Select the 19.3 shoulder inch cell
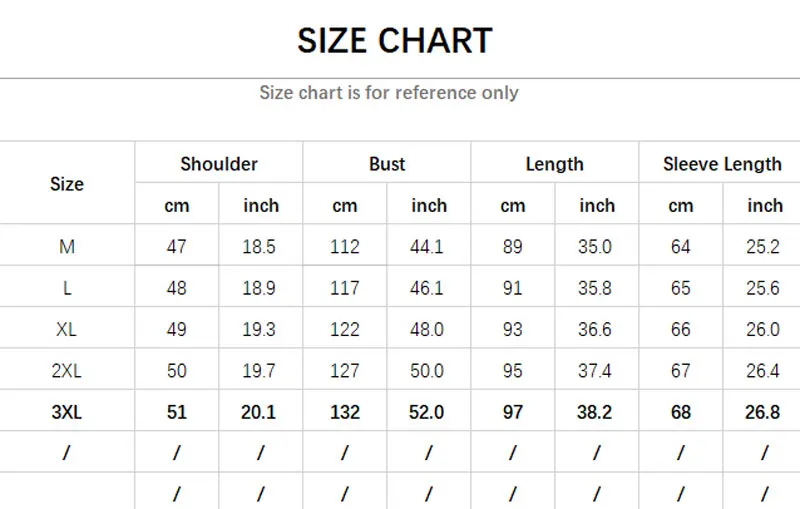Image resolution: width=800 pixels, height=509 pixels. click(x=259, y=329)
